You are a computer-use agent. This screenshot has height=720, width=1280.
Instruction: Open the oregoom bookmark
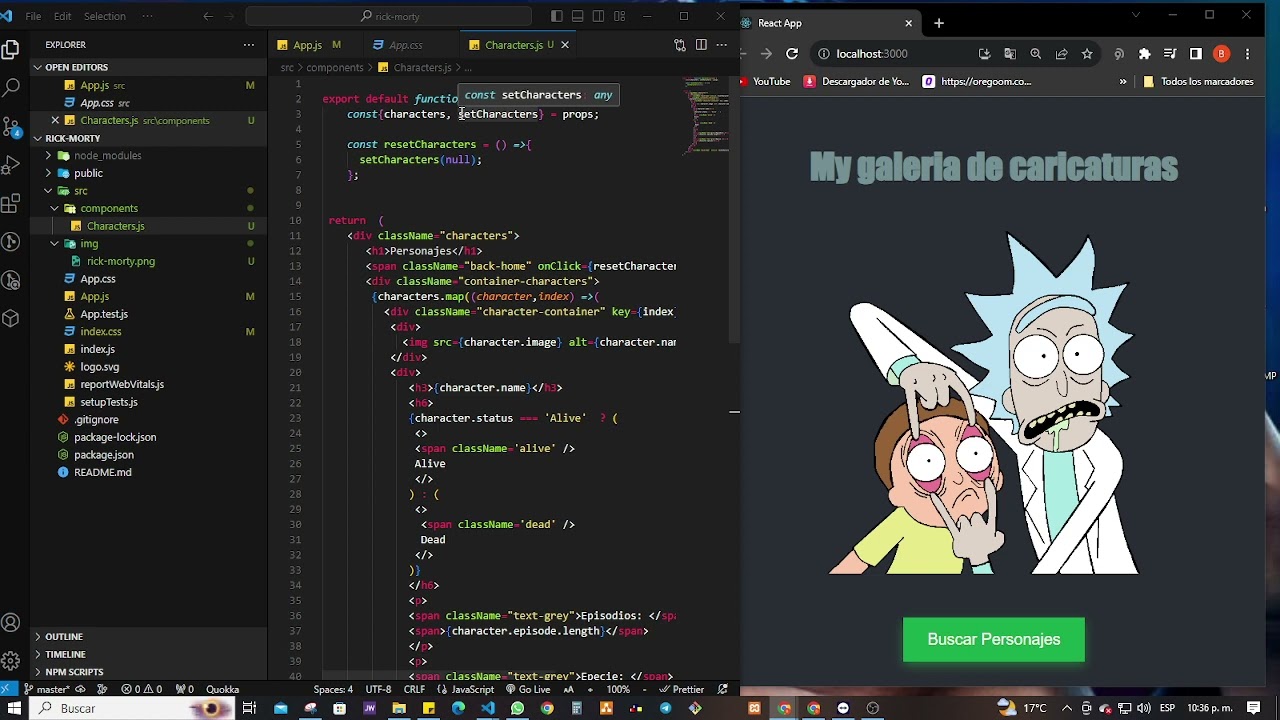pyautogui.click(x=976, y=82)
